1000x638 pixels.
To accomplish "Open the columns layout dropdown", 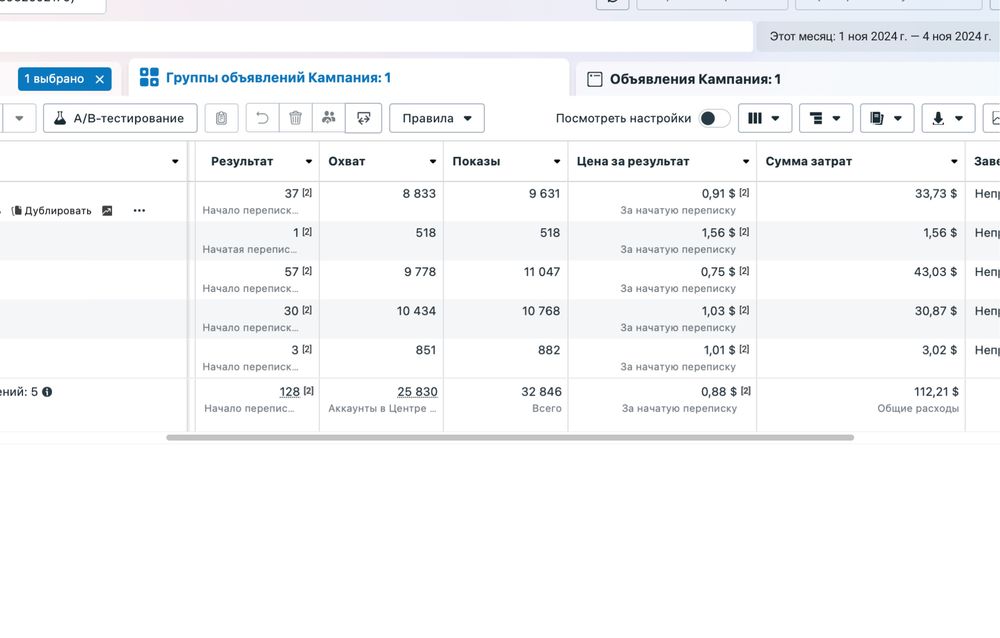I will click(x=765, y=118).
